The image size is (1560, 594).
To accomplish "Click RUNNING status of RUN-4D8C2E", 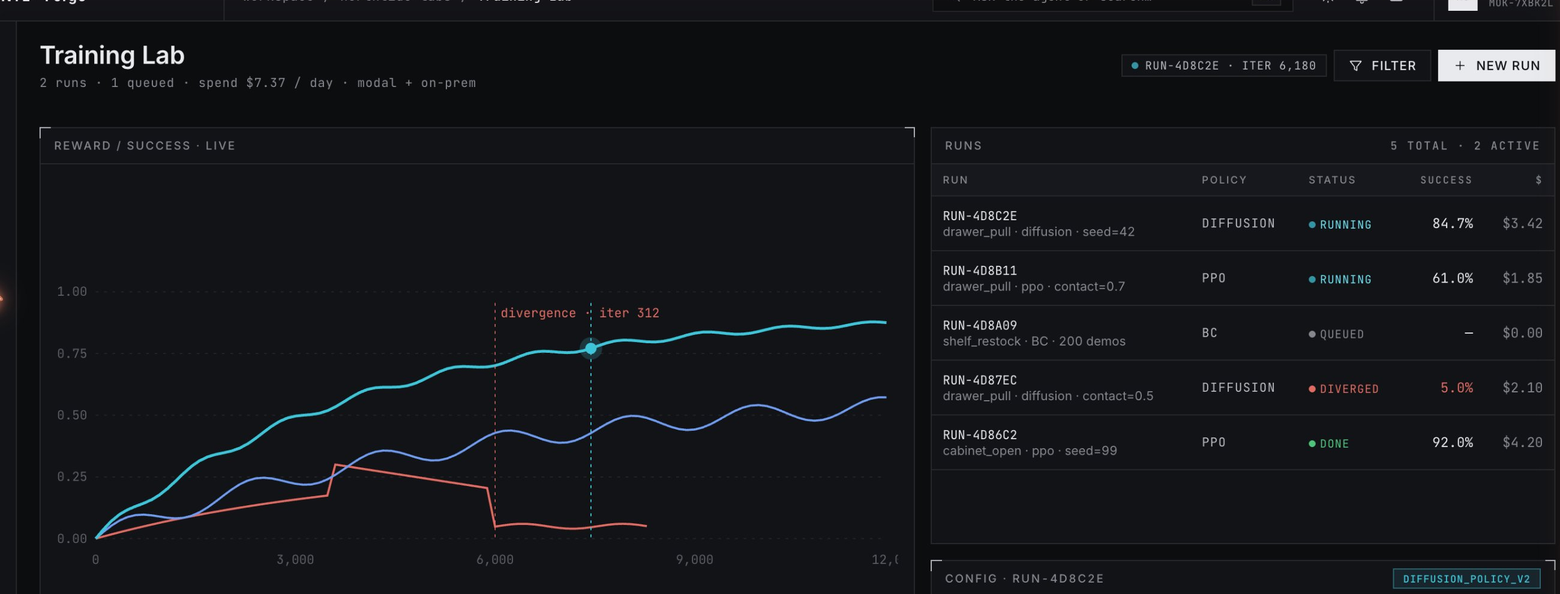I will click(x=1340, y=225).
